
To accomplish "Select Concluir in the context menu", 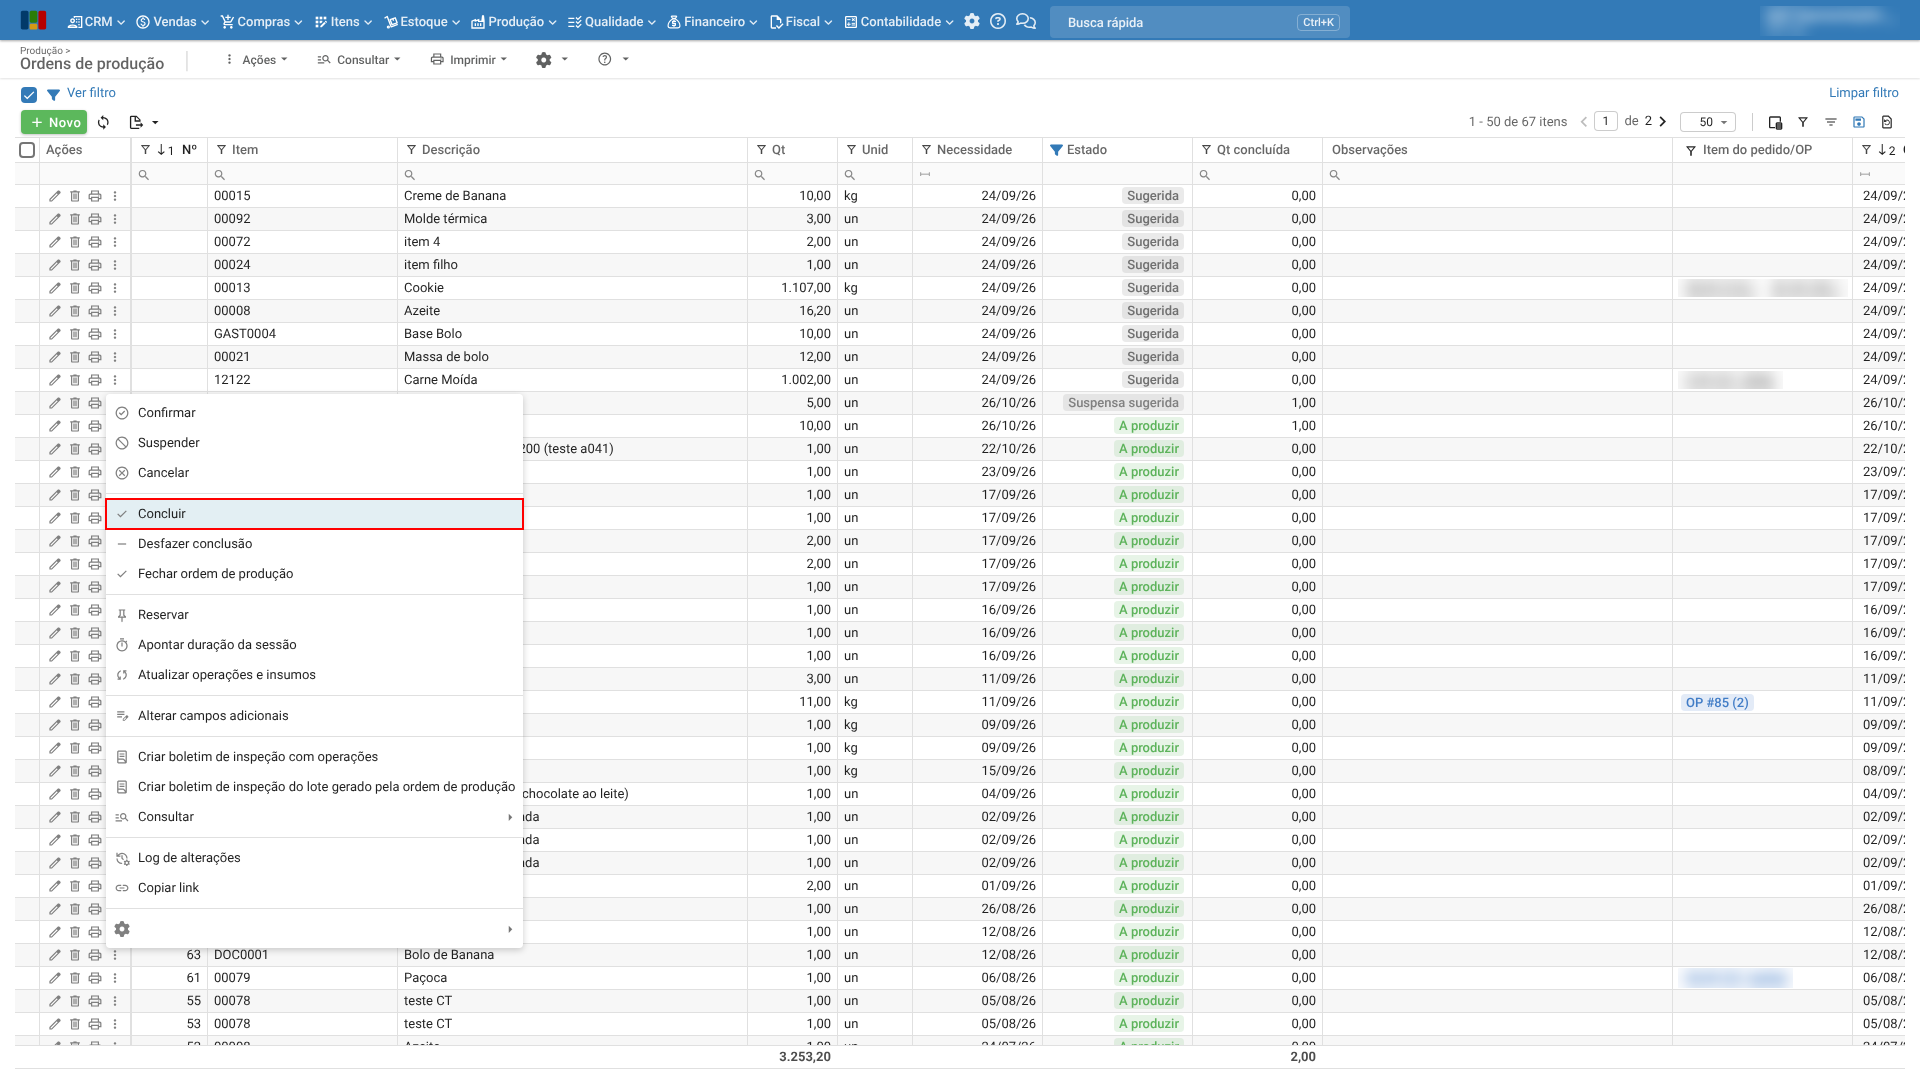I will coord(314,514).
